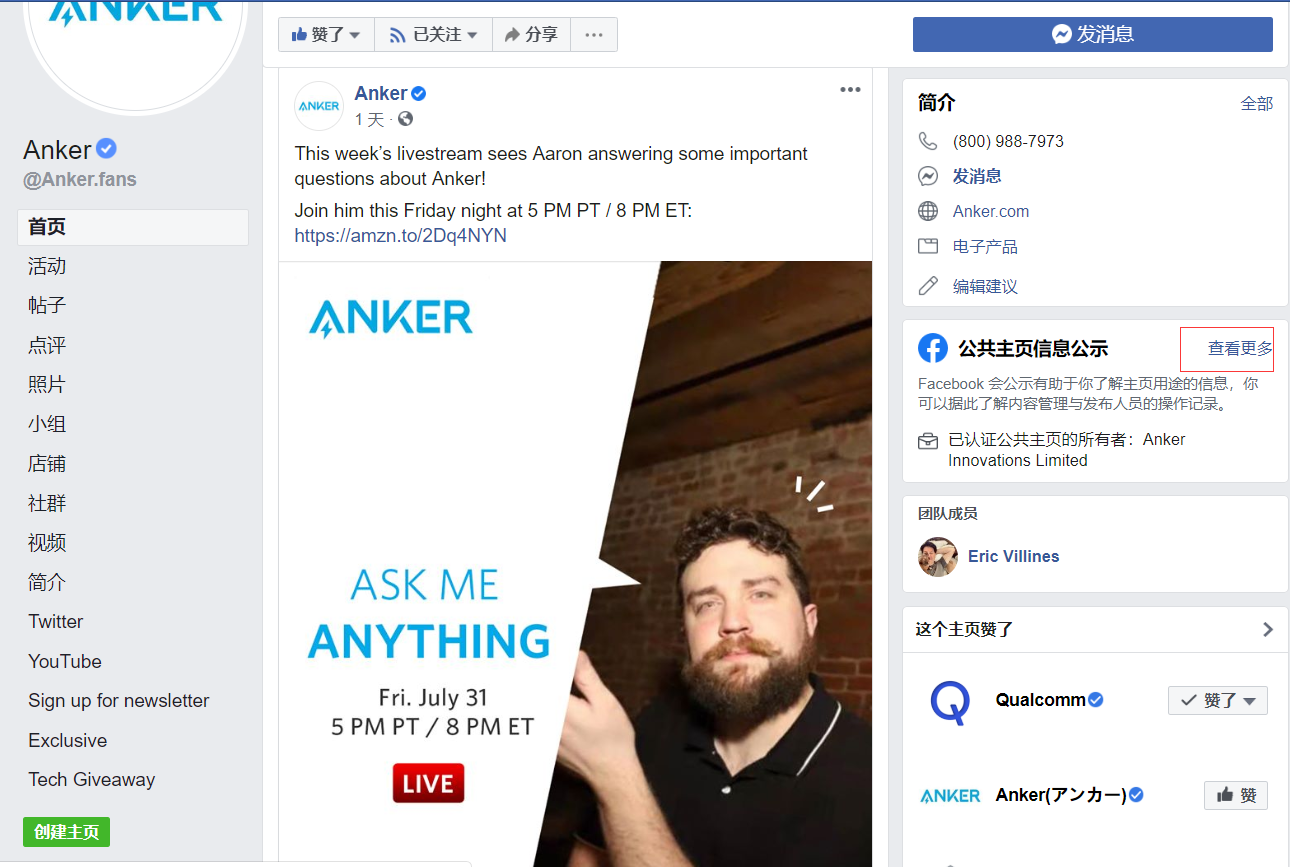
Task: Click the Messenger icon beside 发消息 link
Action: [x=928, y=176]
